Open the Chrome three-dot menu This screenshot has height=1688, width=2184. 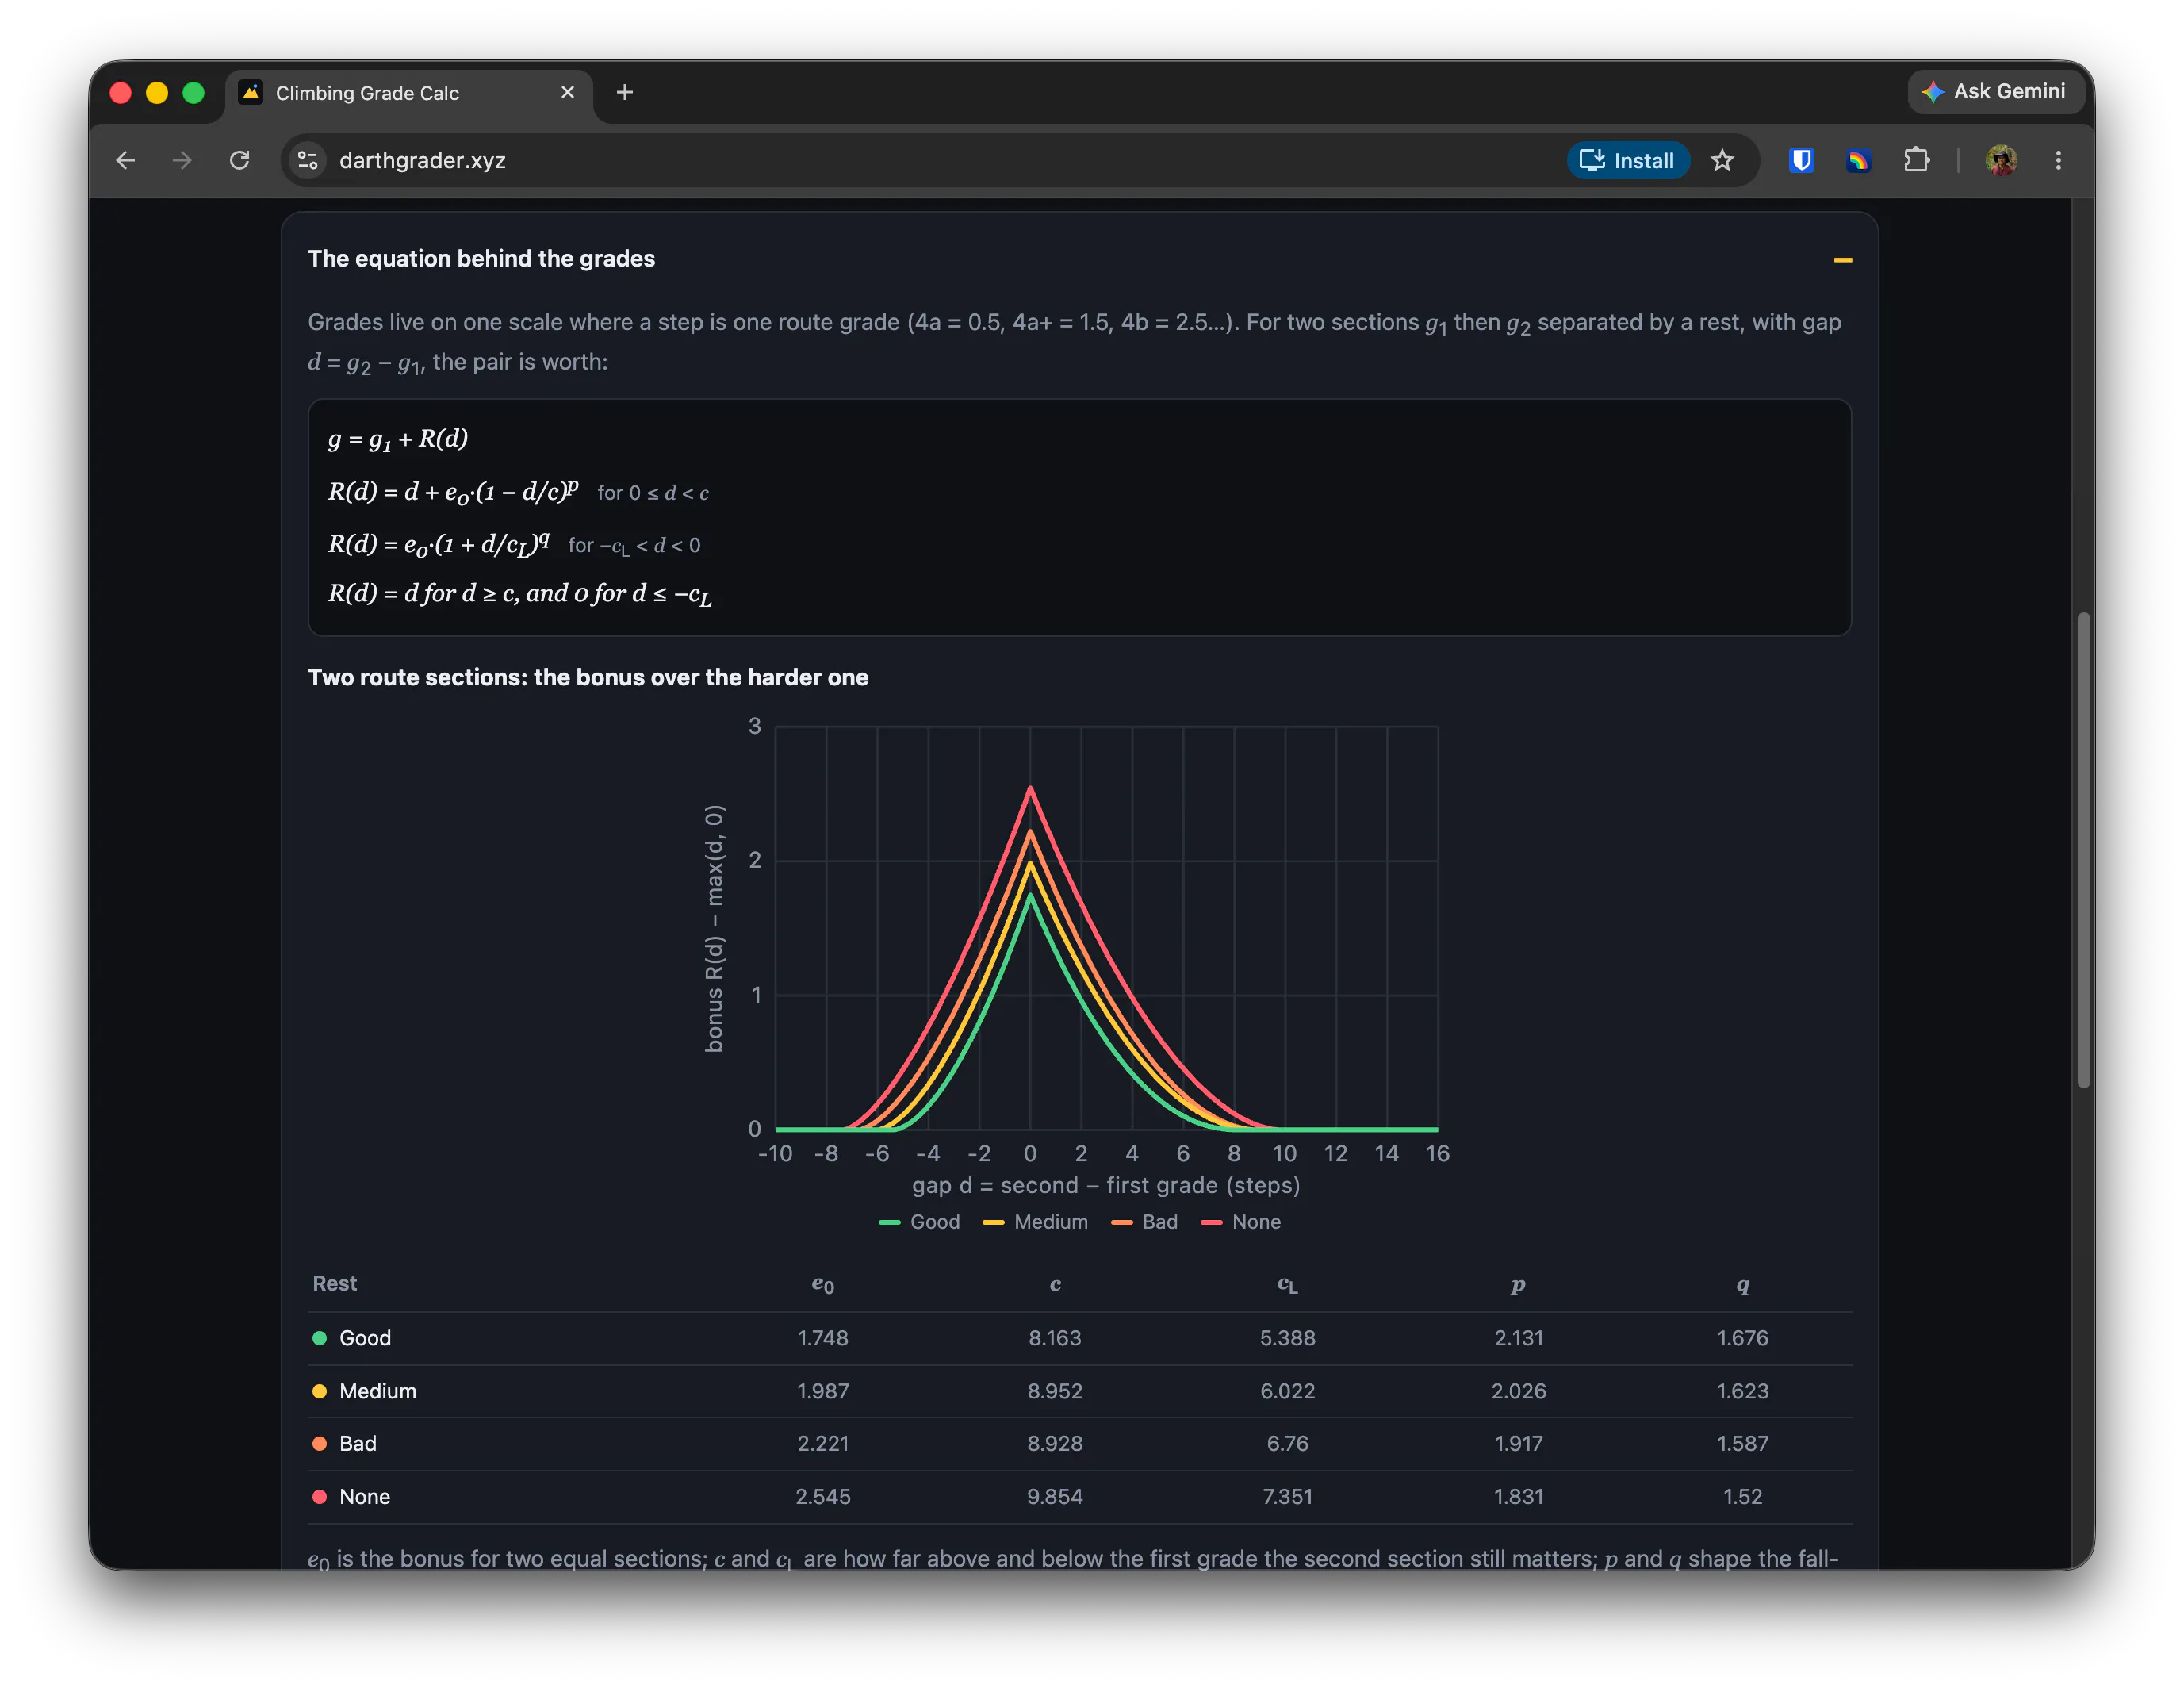(x=2058, y=160)
